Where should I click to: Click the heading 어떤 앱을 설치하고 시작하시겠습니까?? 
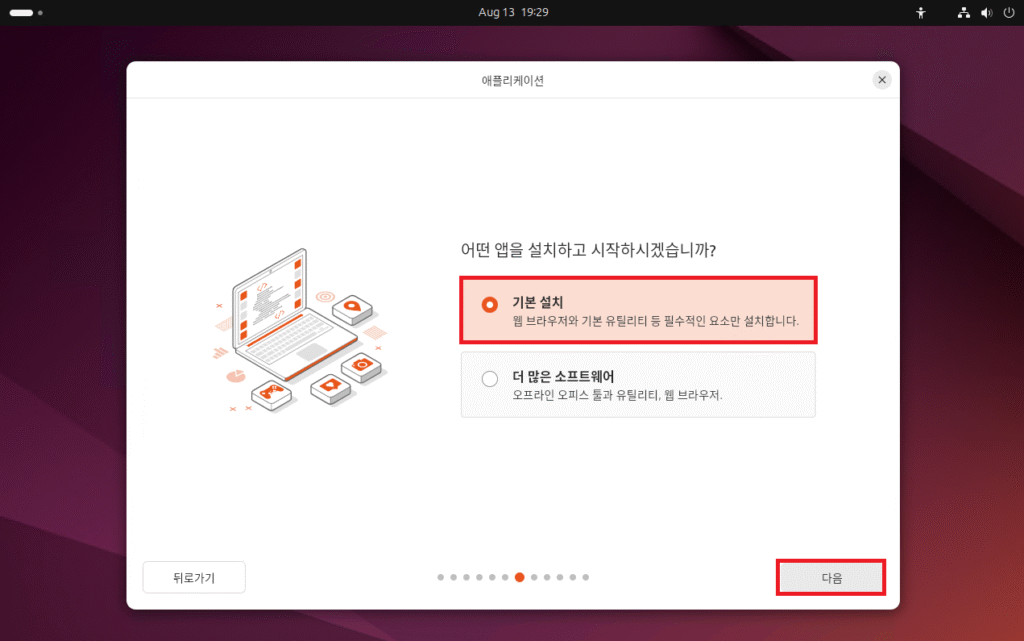coord(588,250)
